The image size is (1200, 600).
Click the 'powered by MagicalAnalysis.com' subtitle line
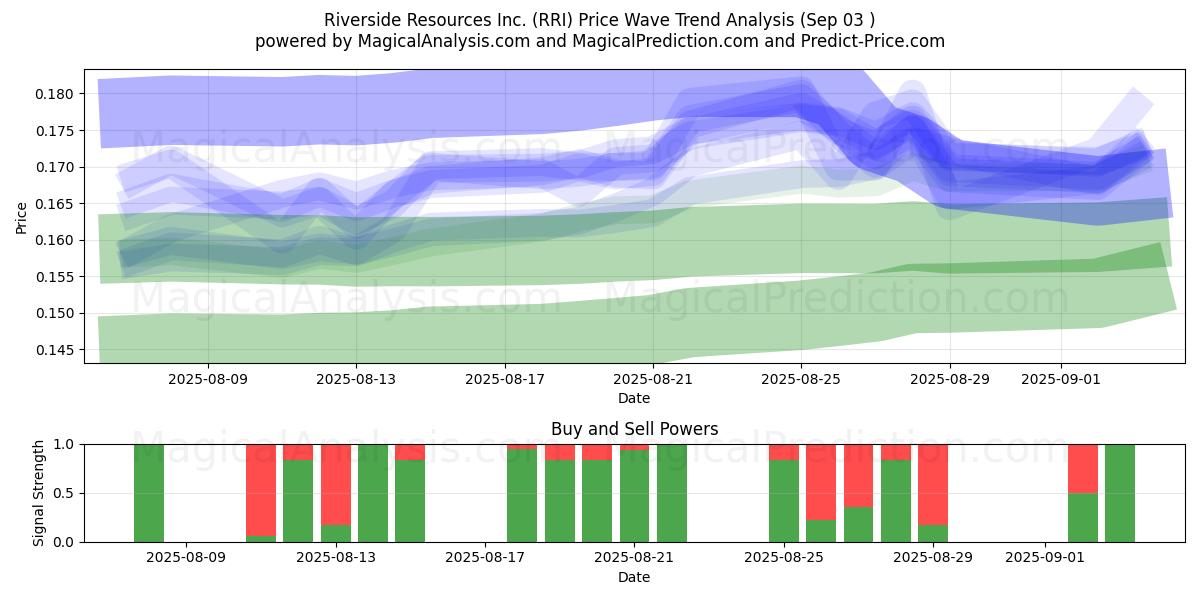coord(600,41)
